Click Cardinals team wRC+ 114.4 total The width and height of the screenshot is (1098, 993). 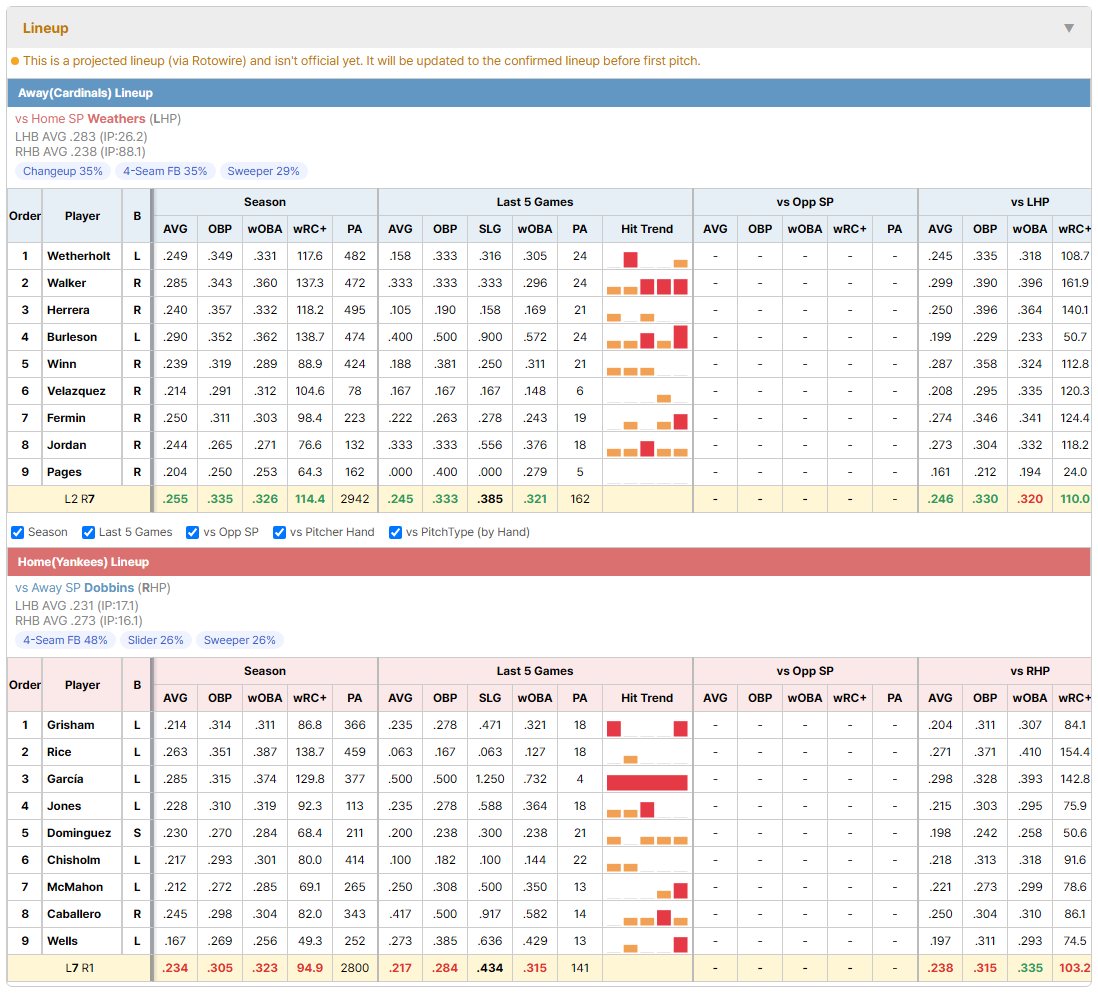[310, 499]
